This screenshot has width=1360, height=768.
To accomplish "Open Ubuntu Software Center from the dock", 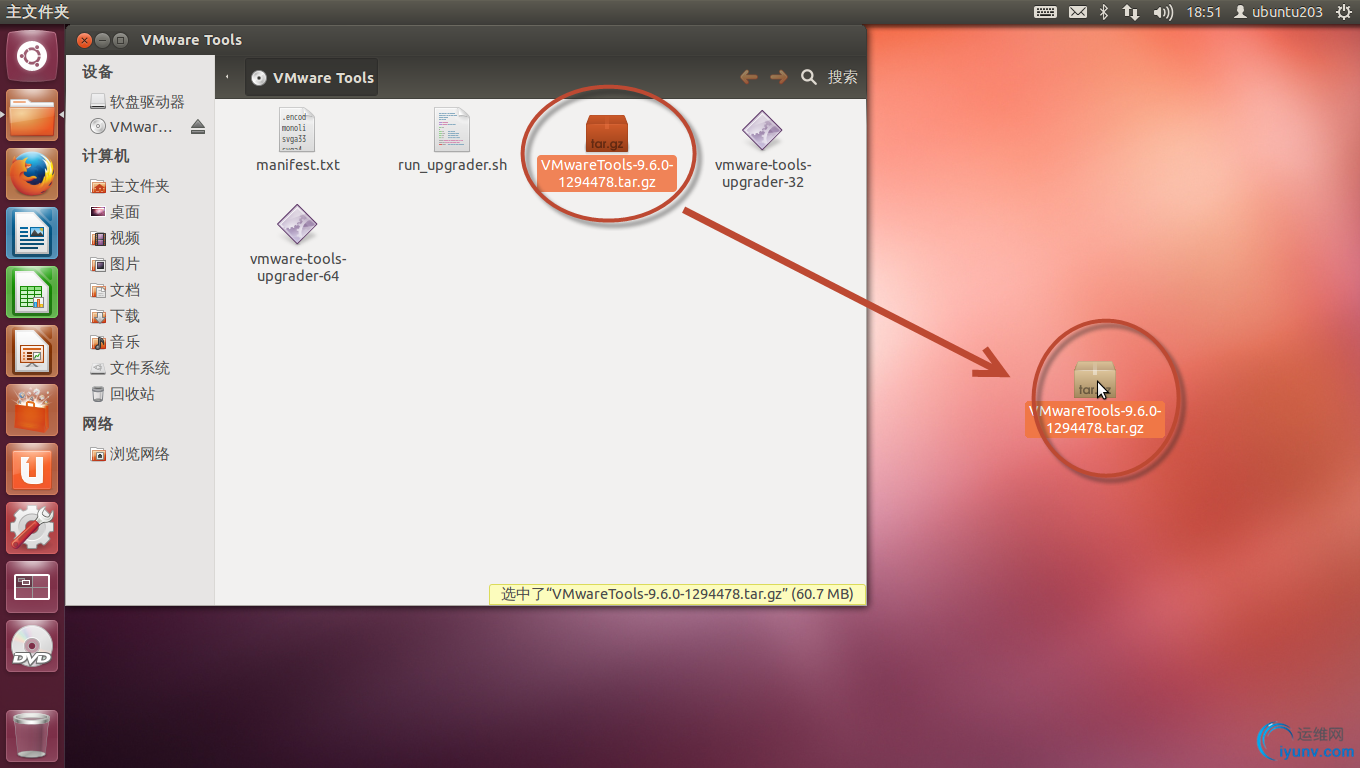I will click(x=32, y=410).
